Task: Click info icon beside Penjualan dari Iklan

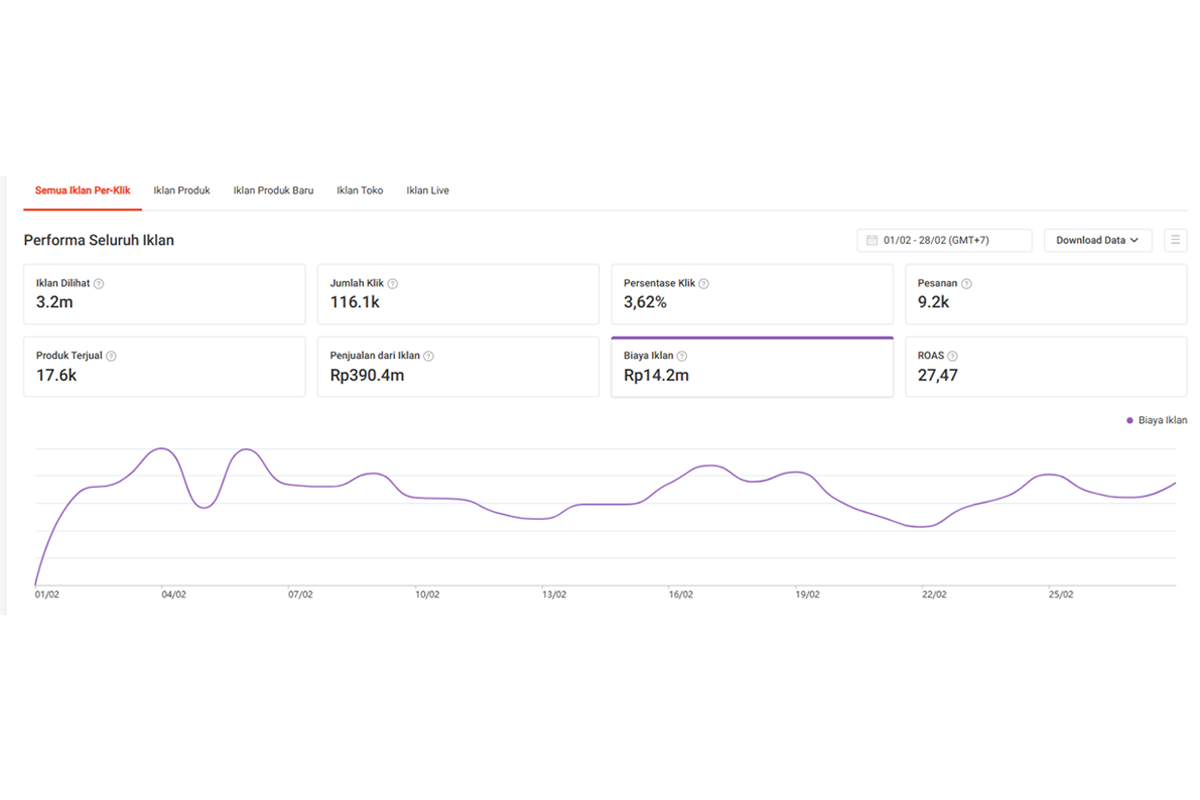Action: 428,356
